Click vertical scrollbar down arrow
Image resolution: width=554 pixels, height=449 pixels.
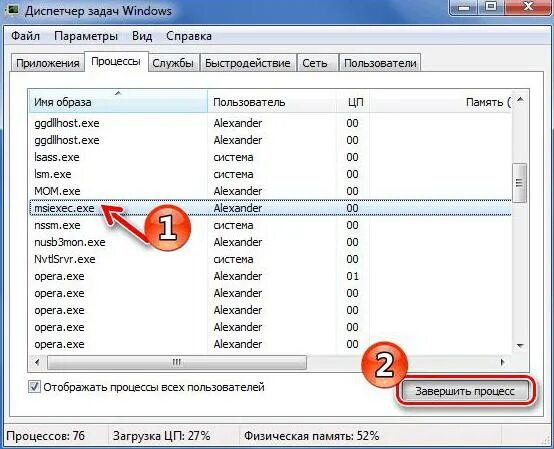(x=520, y=345)
